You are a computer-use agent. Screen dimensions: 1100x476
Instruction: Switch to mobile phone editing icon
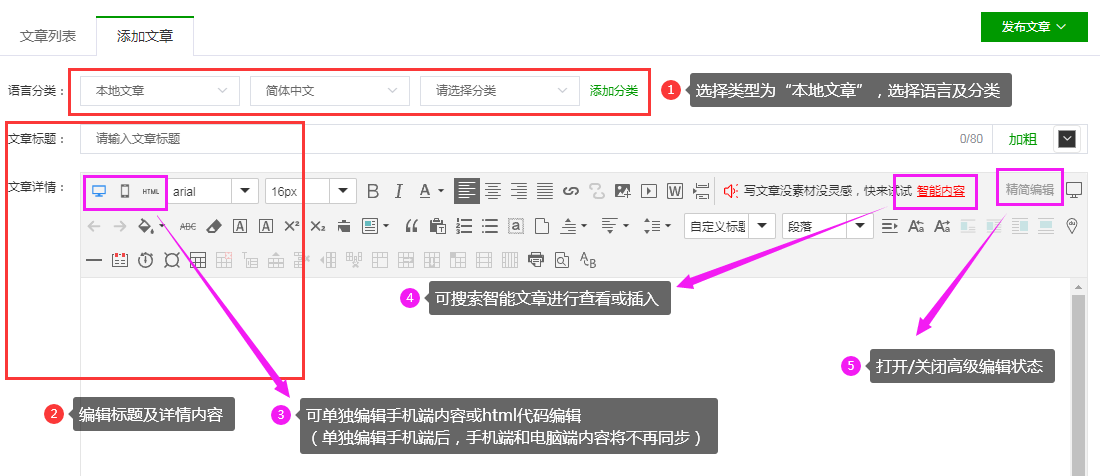click(x=124, y=191)
